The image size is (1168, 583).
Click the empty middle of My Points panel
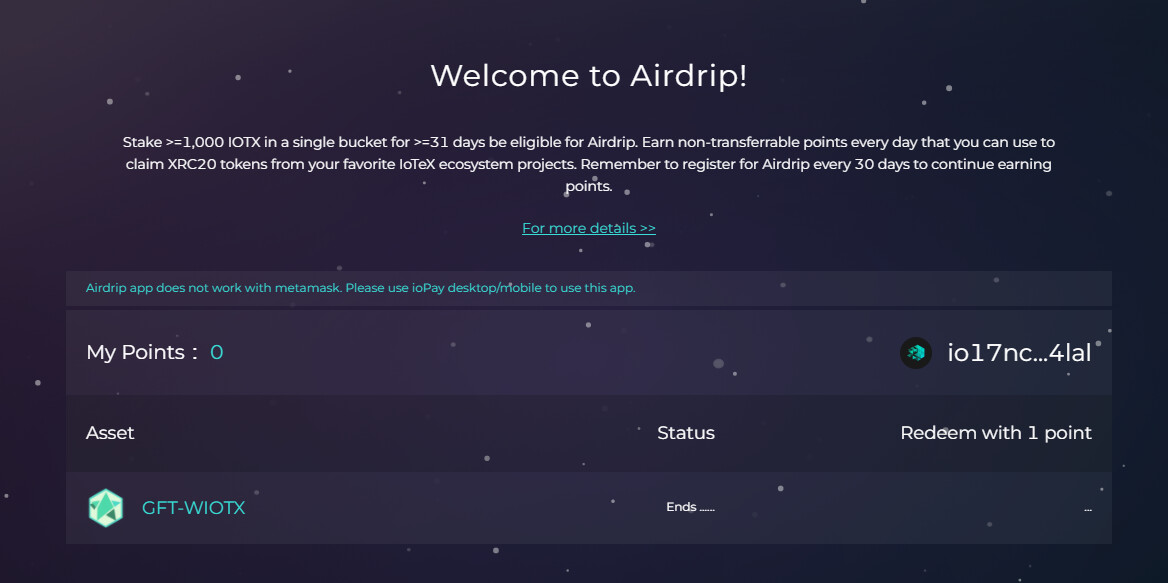(559, 353)
